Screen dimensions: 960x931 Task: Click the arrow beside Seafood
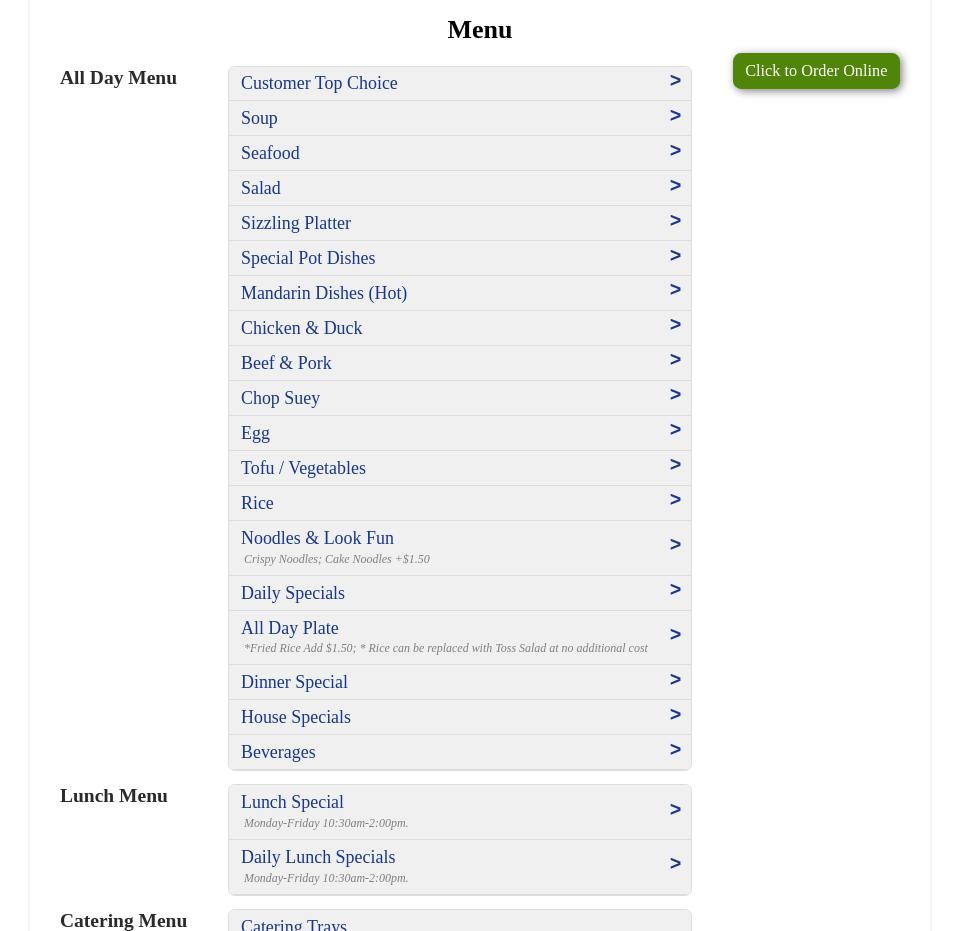675,151
